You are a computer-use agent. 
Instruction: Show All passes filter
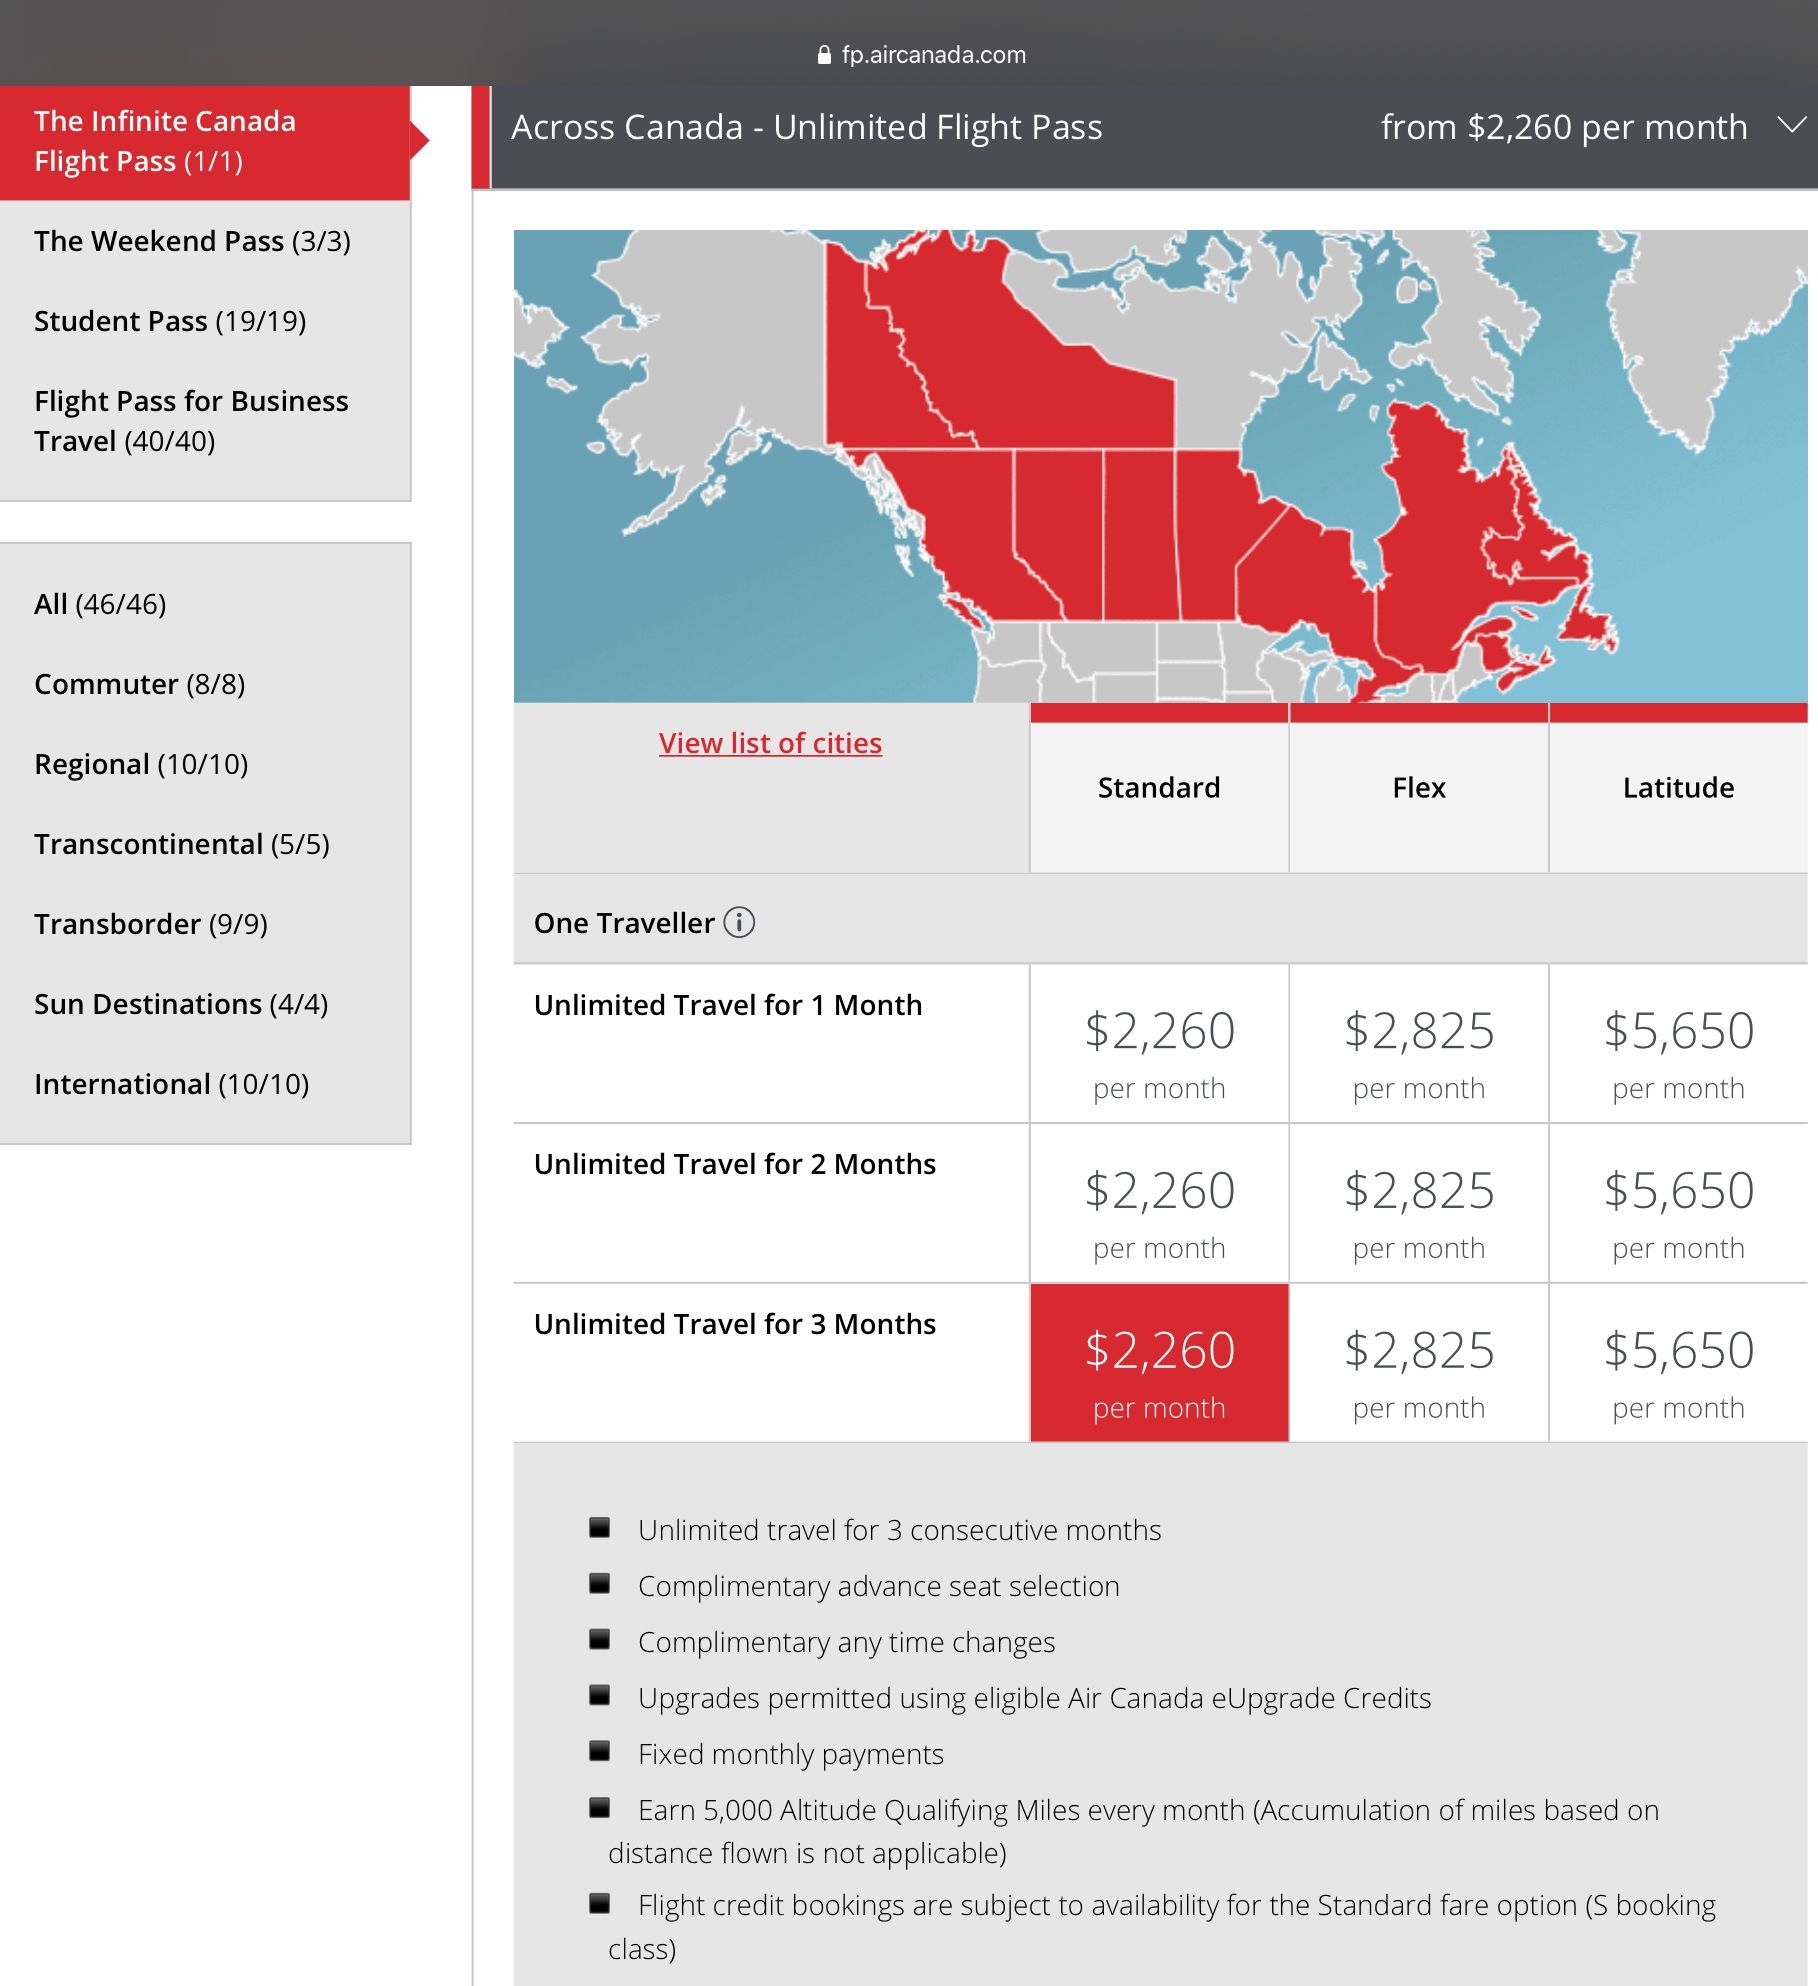[205, 604]
